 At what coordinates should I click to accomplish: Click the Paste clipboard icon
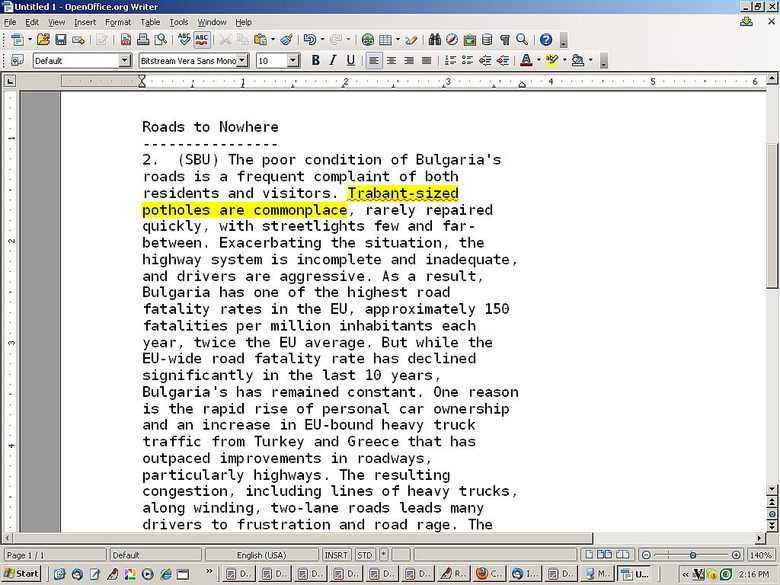(260, 40)
